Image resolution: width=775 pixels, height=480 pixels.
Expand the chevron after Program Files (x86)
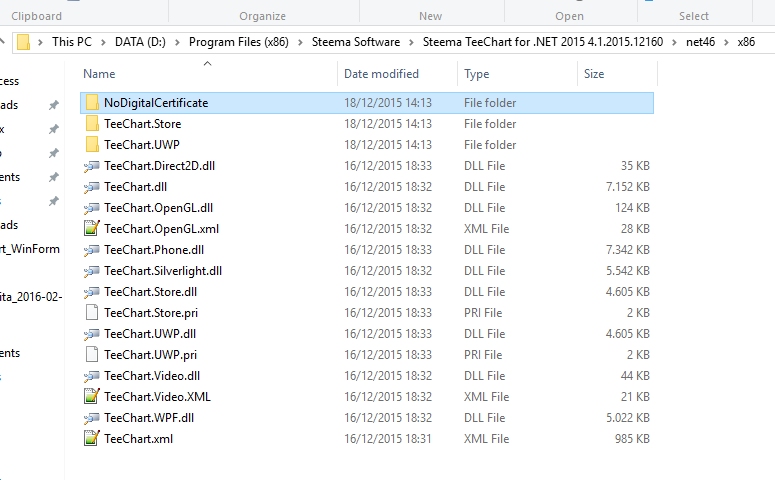[300, 43]
